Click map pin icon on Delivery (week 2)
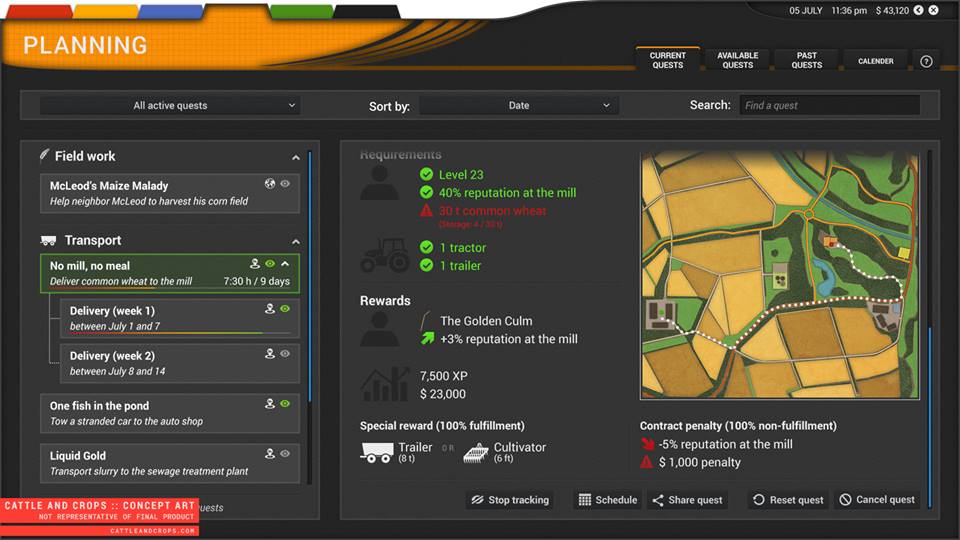 pos(270,354)
